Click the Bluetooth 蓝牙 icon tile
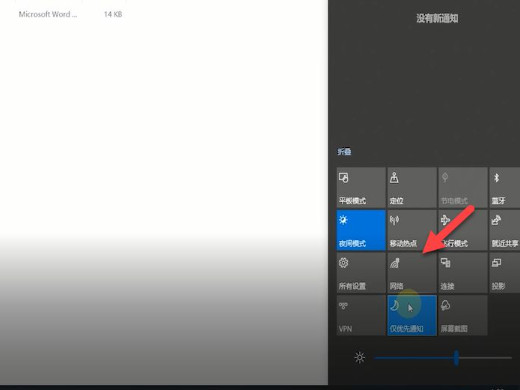This screenshot has width=520, height=390. point(504,188)
